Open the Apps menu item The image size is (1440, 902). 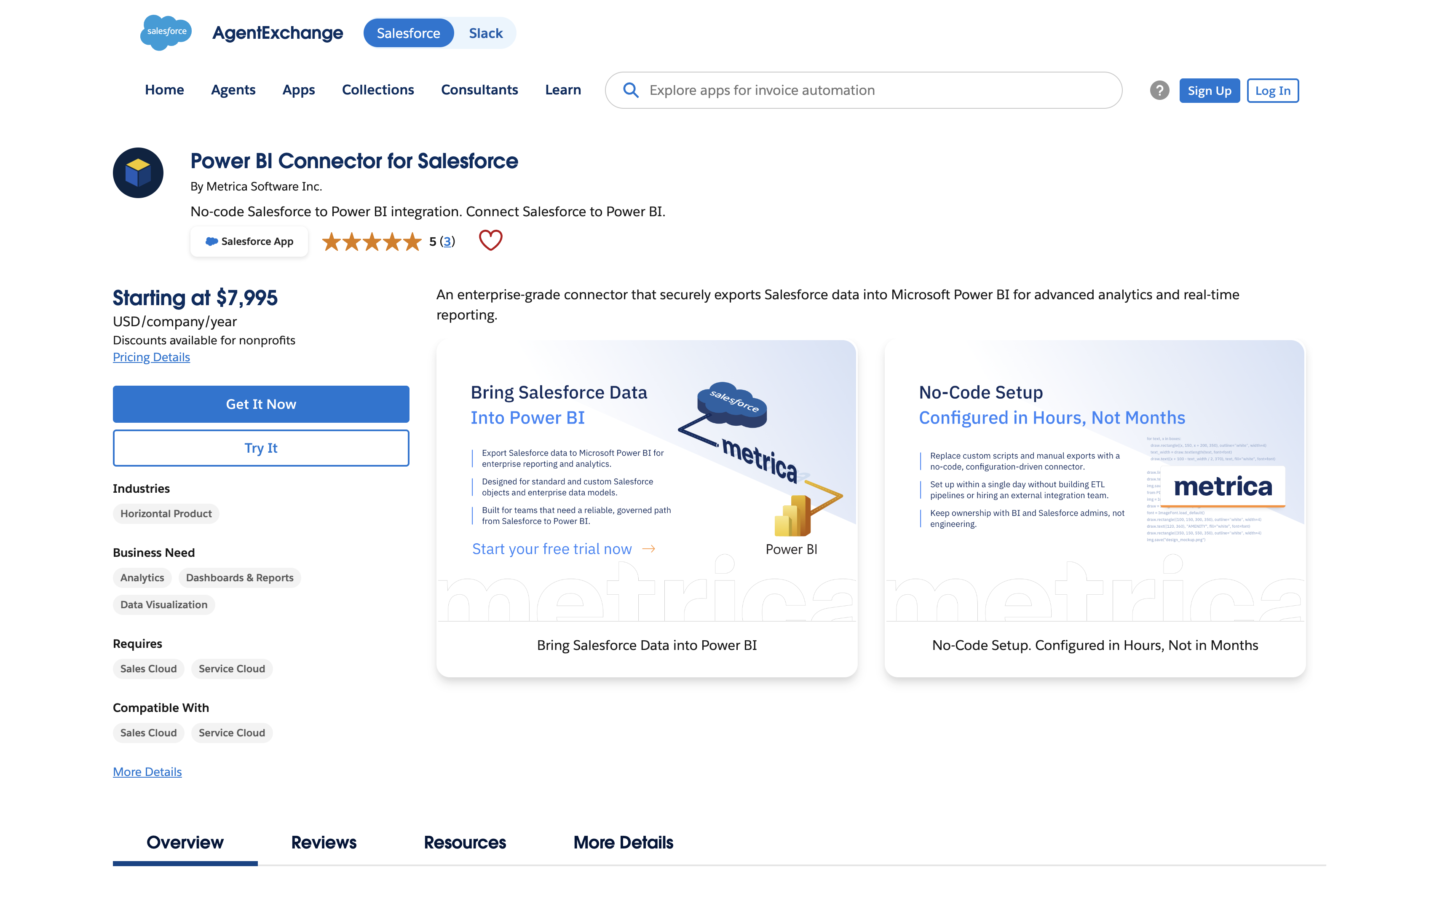pyautogui.click(x=298, y=90)
